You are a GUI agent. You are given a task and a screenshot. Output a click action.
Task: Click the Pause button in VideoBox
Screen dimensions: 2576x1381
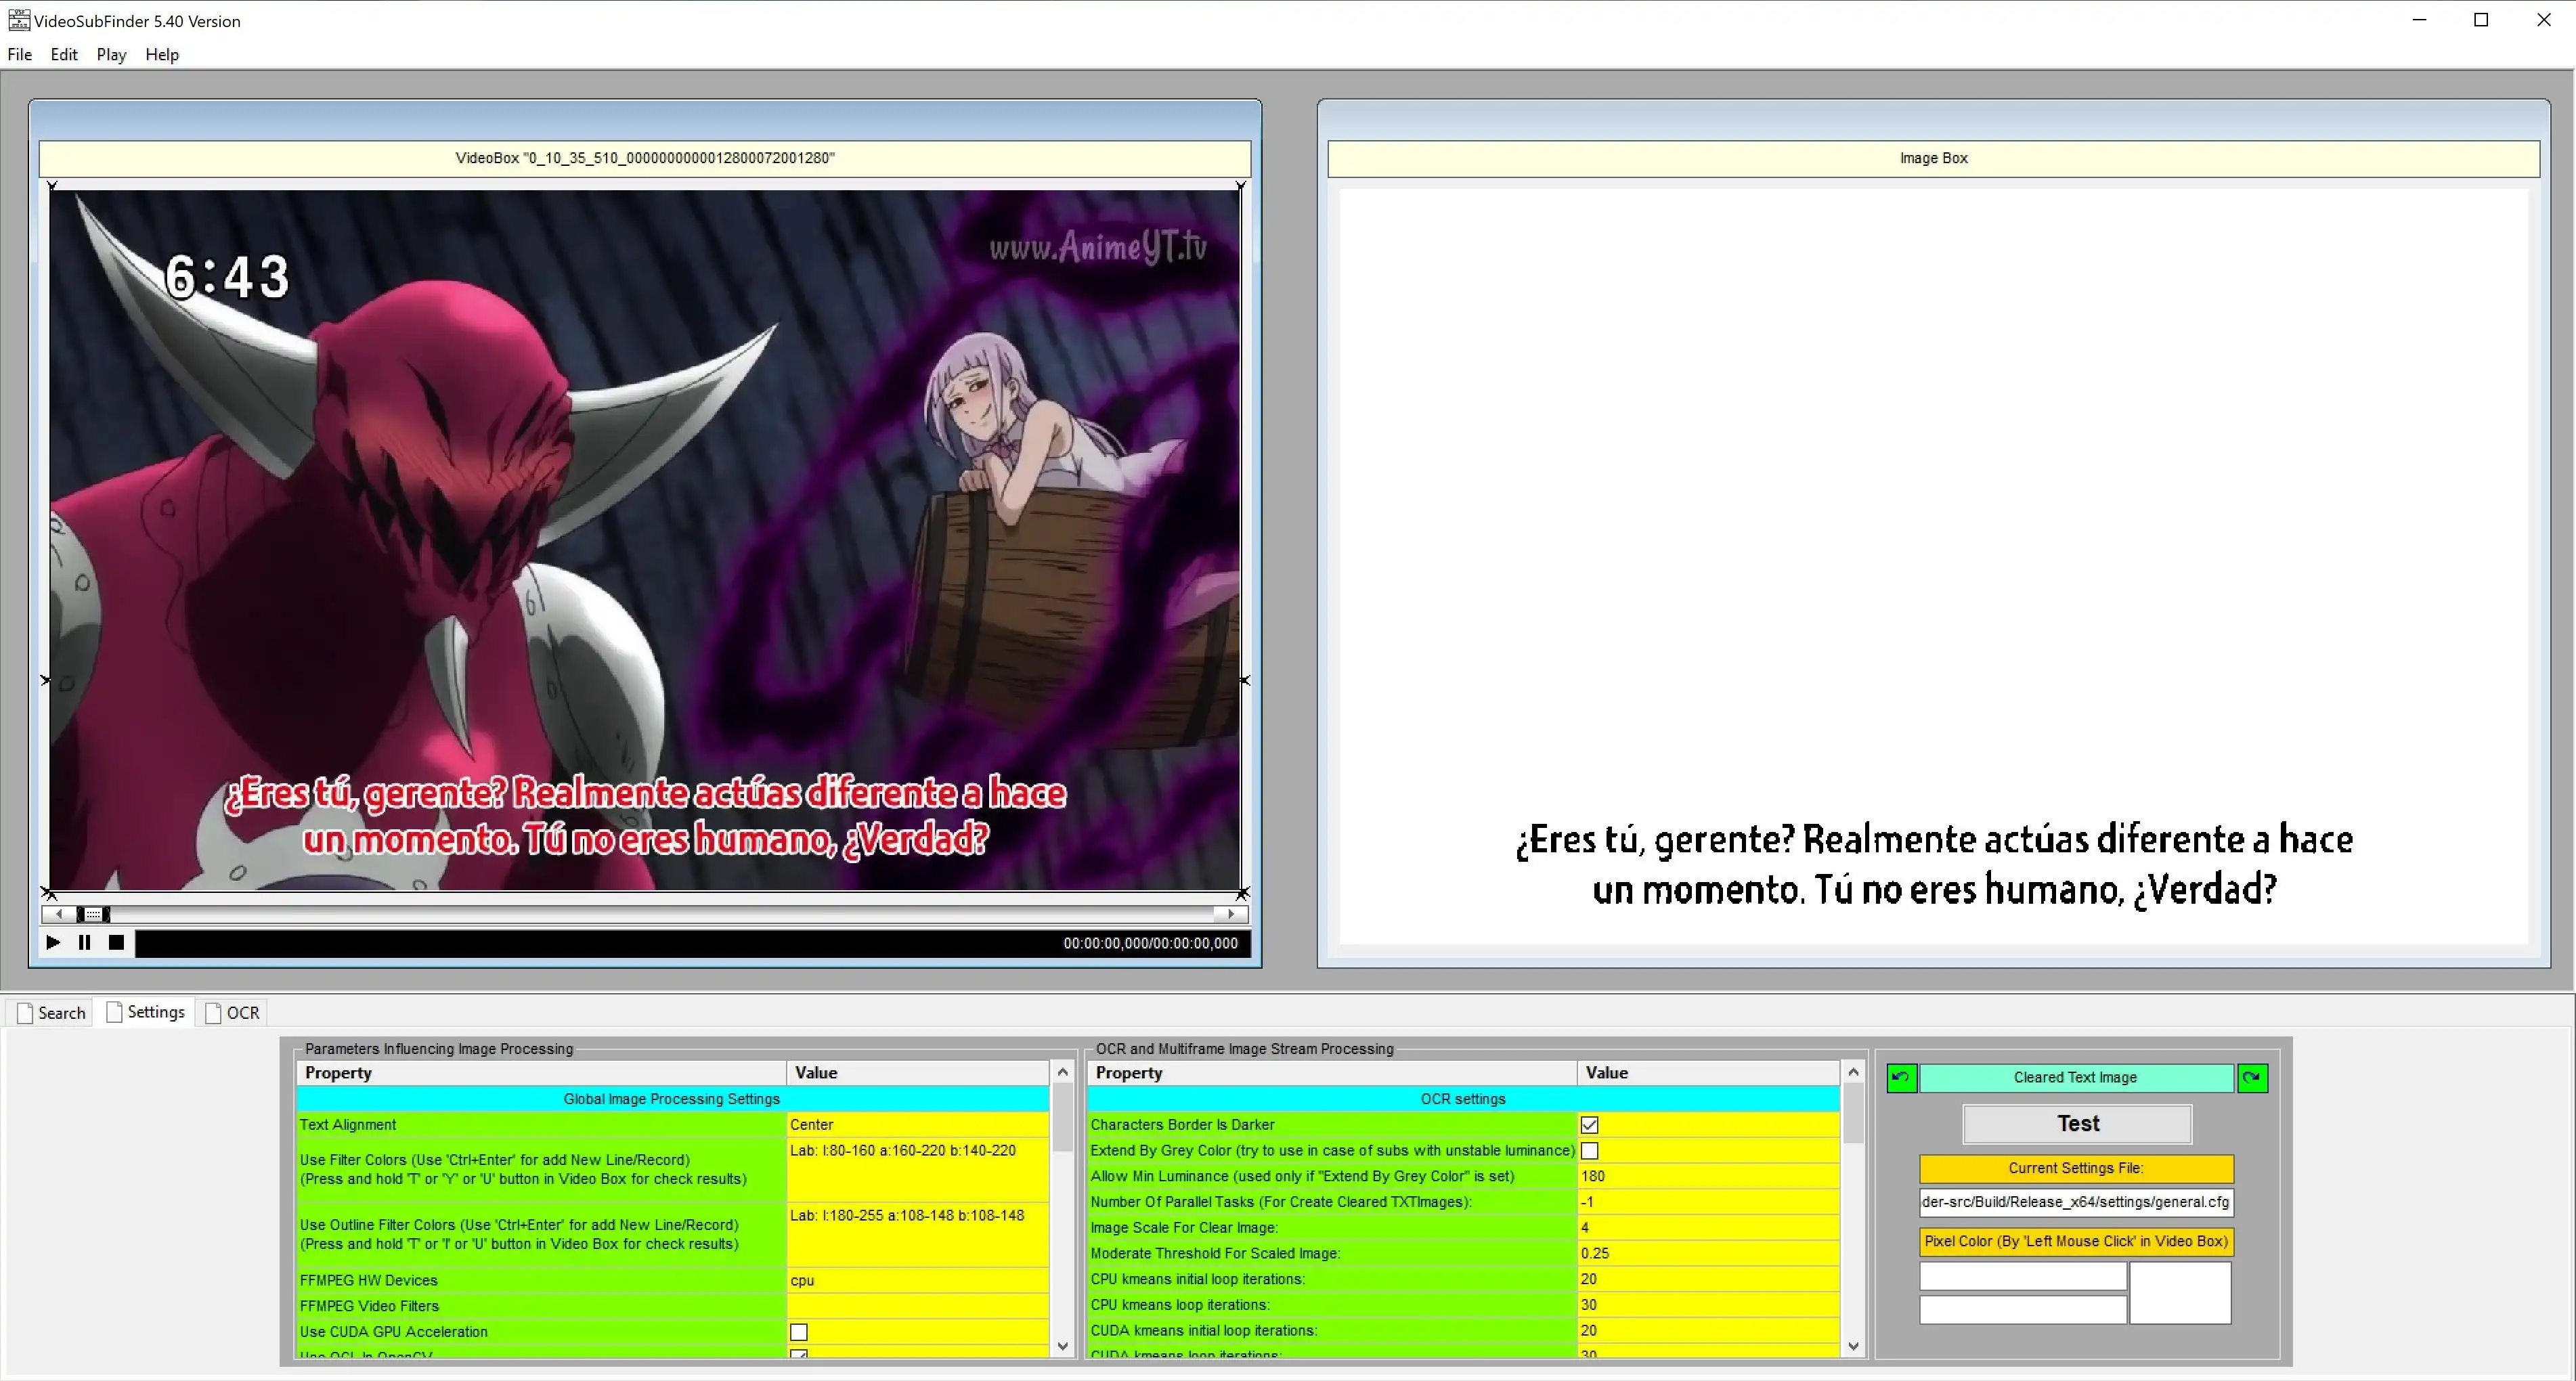coord(83,942)
